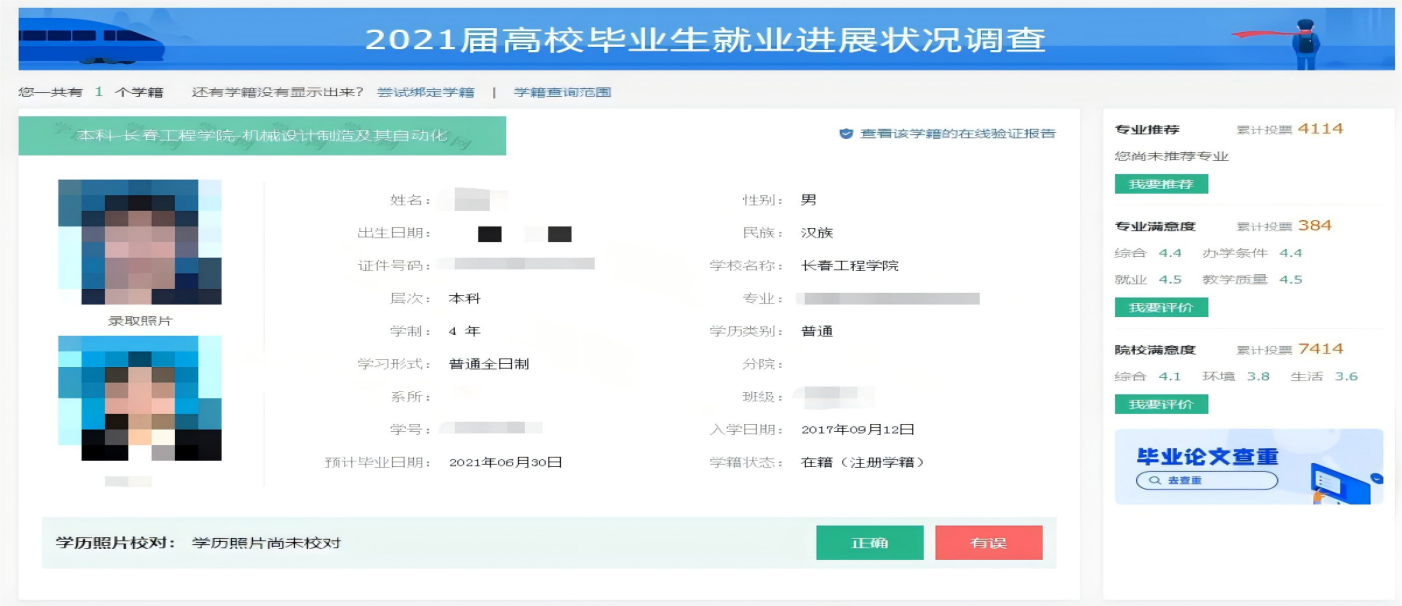Open the 录取照片 thumbnail image
Screen dimensions: 1402x606
click(x=139, y=242)
